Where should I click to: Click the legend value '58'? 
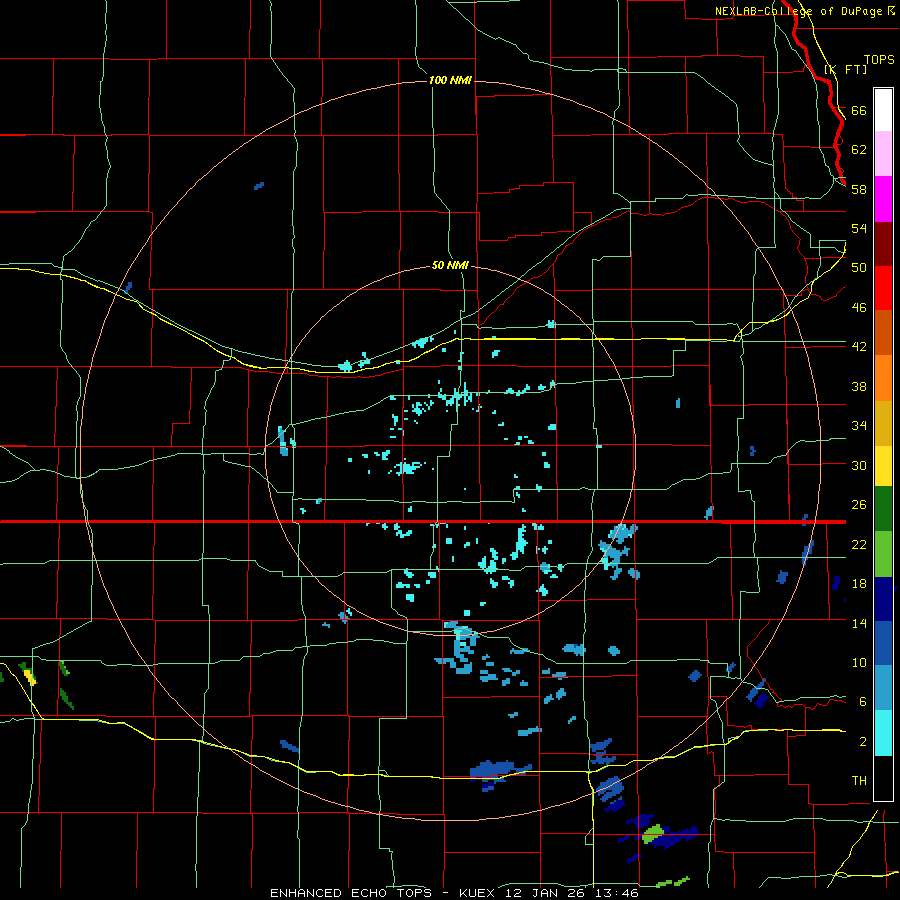859,189
